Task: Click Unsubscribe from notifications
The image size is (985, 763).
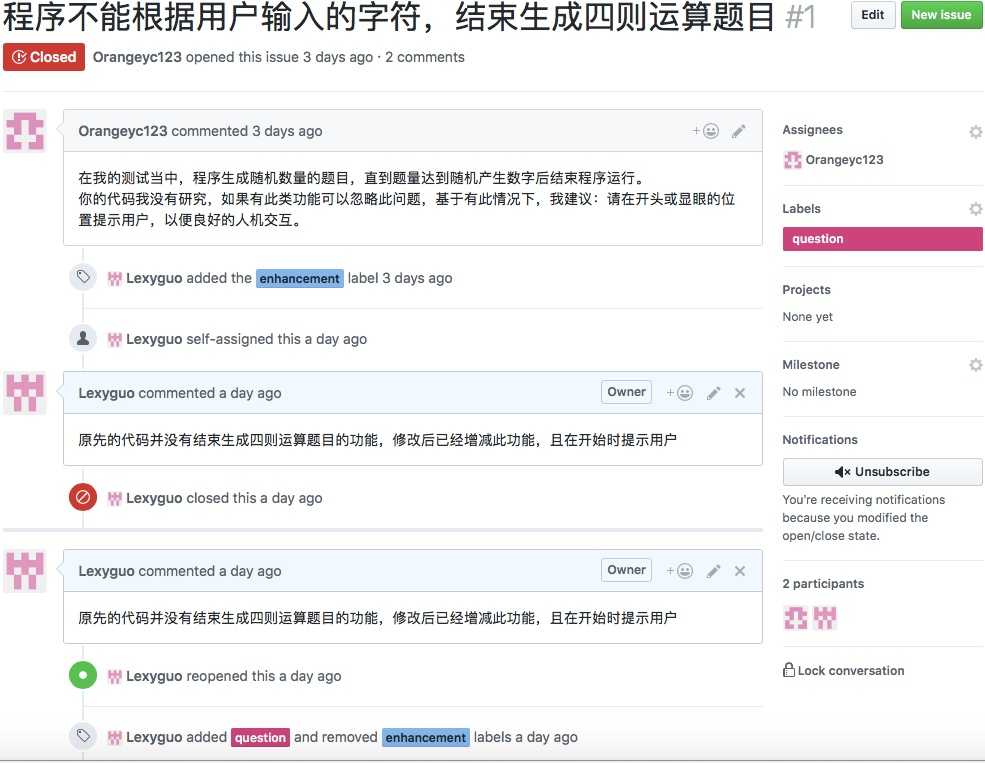Action: pos(882,472)
